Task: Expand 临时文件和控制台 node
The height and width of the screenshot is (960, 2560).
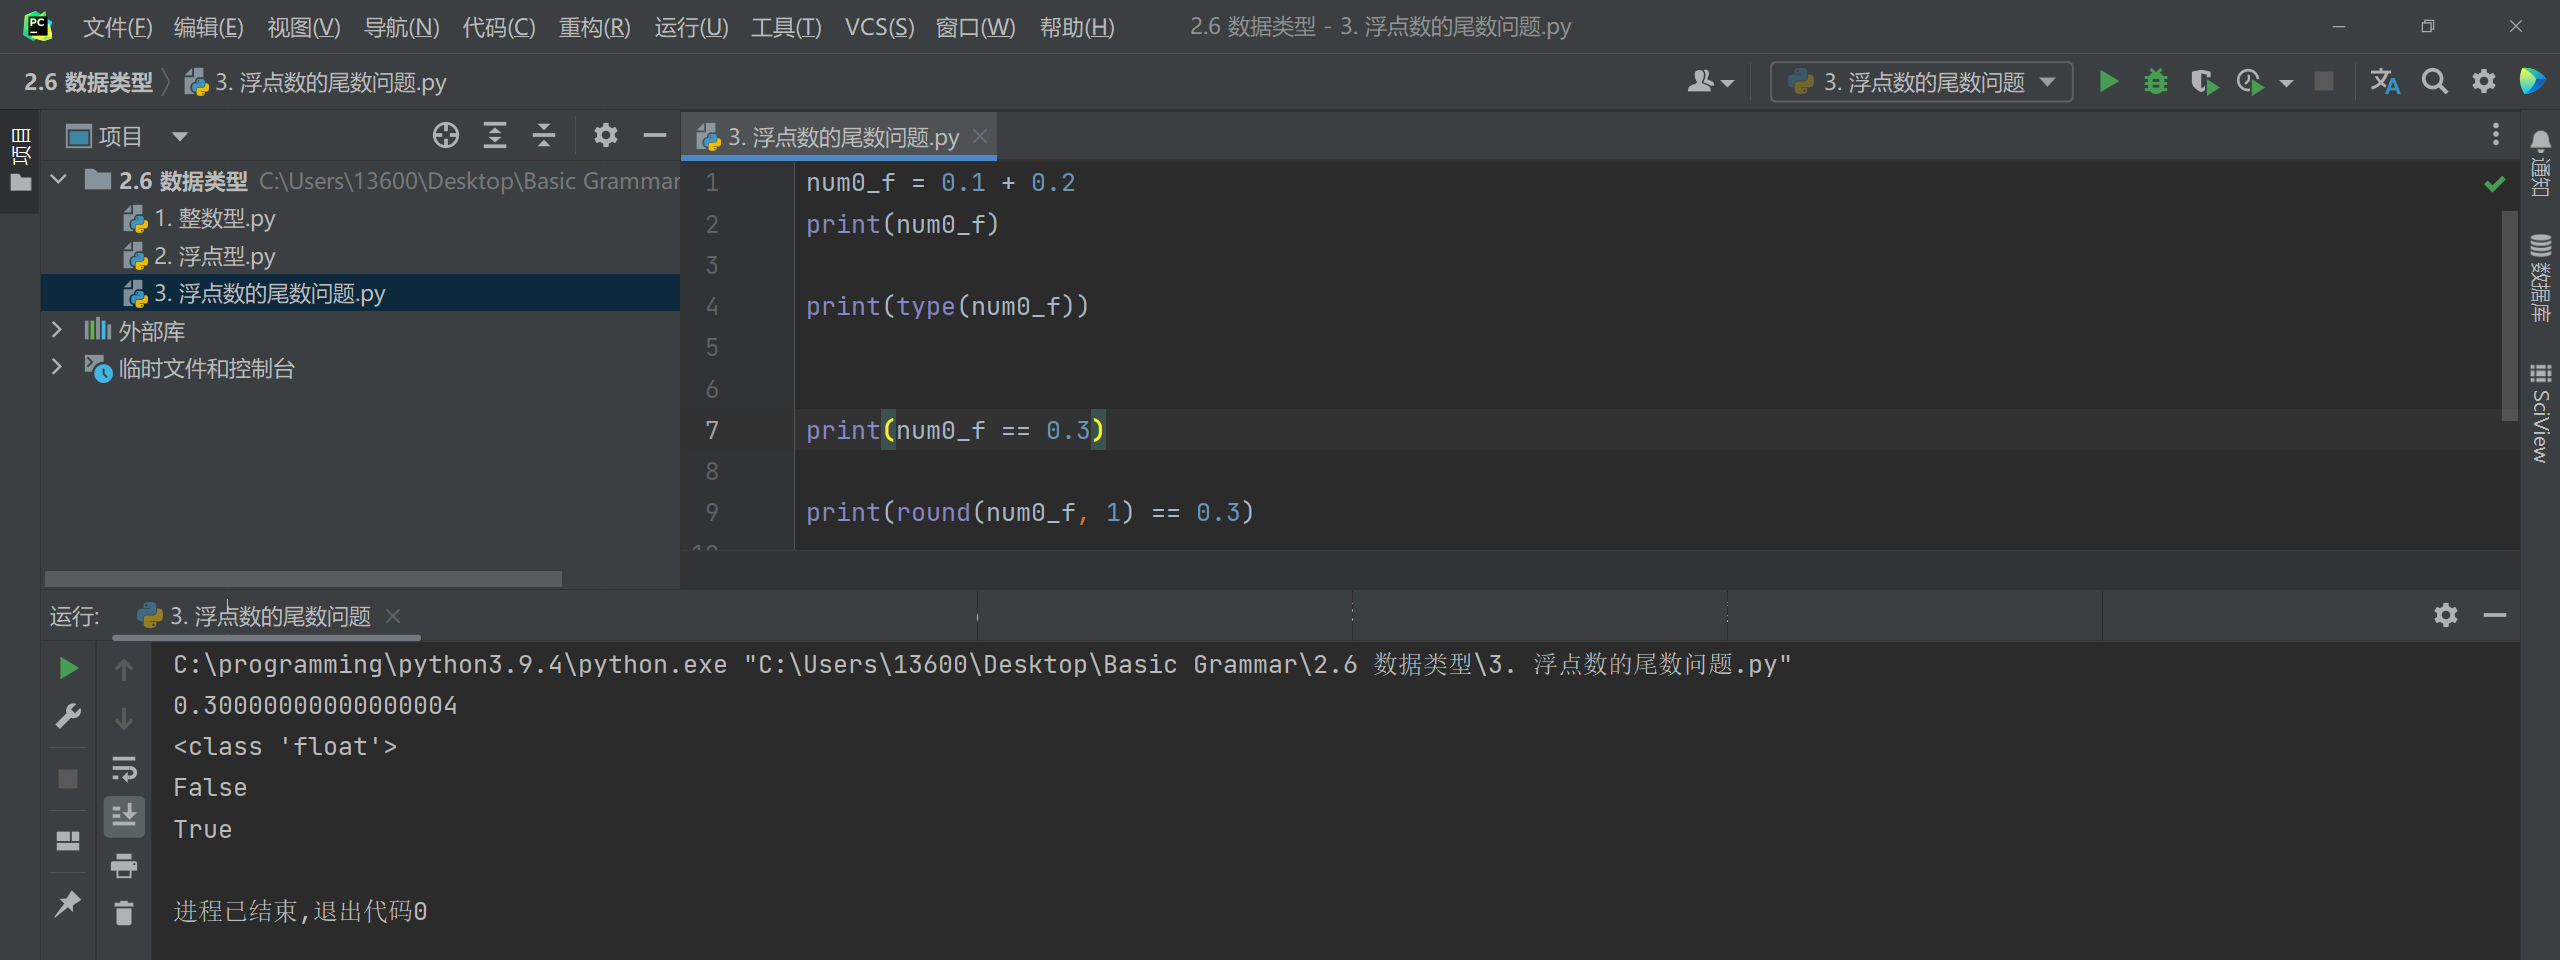Action: tap(57, 367)
